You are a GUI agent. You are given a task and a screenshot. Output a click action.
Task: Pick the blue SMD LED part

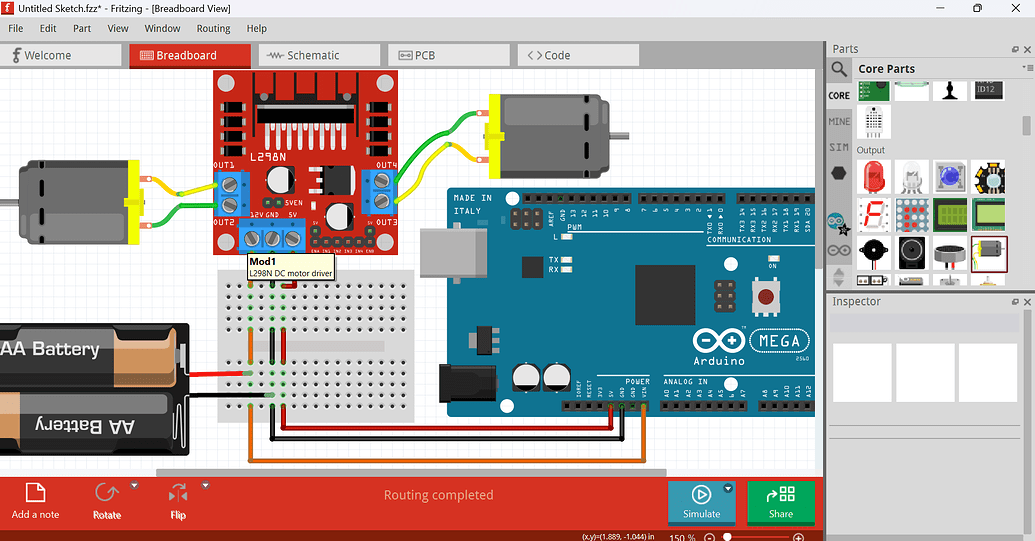[950, 177]
